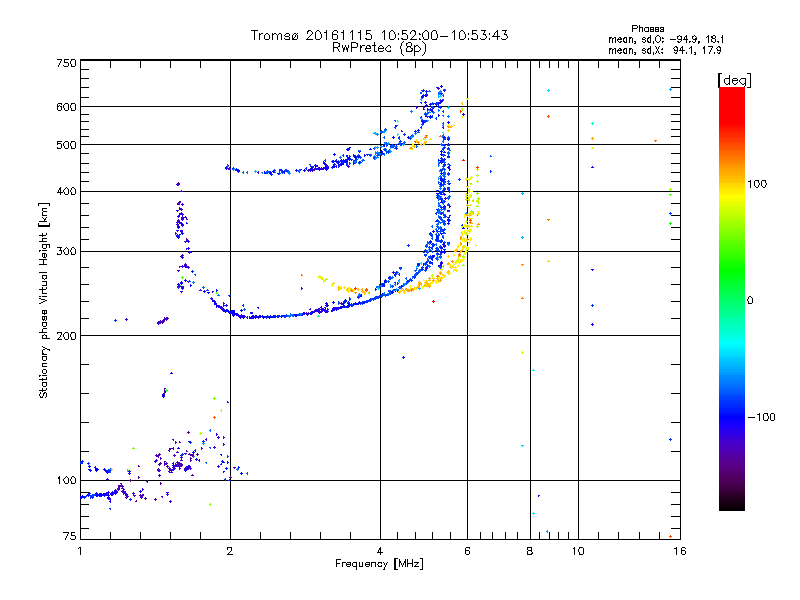Click the 'mean, sd,X: 94.1, 17.9' statistic
Image resolution: width=800 pixels, height=600 pixels.
click(x=664, y=50)
